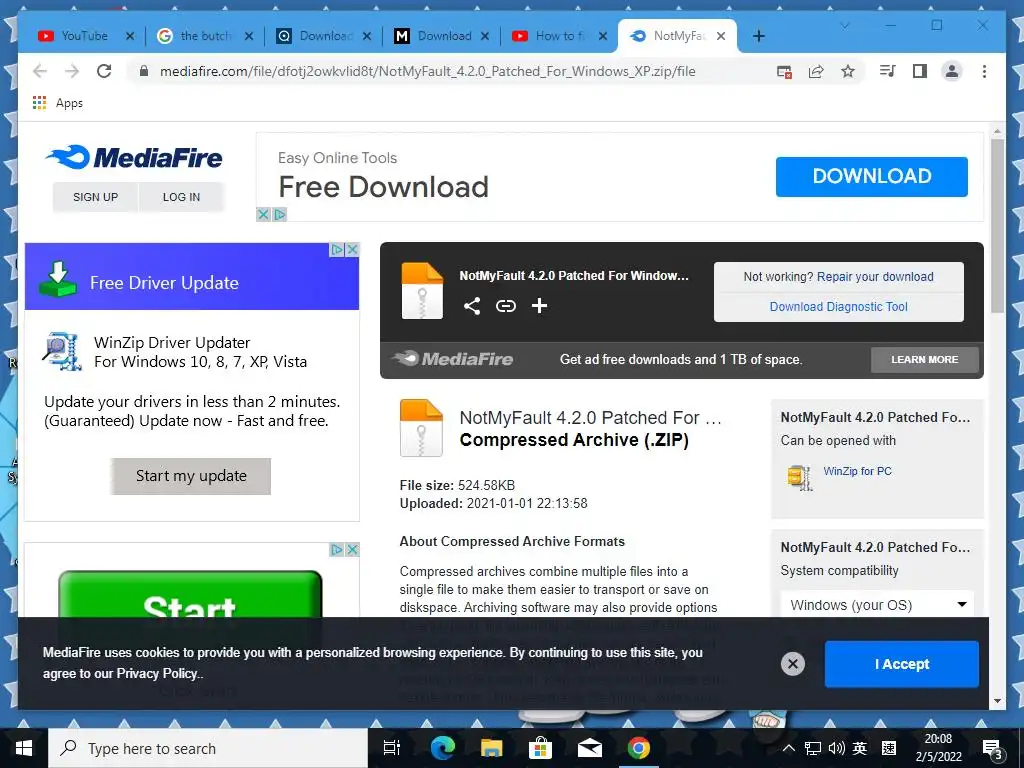Click the browser forward arrow
The height and width of the screenshot is (768, 1024).
(x=72, y=71)
